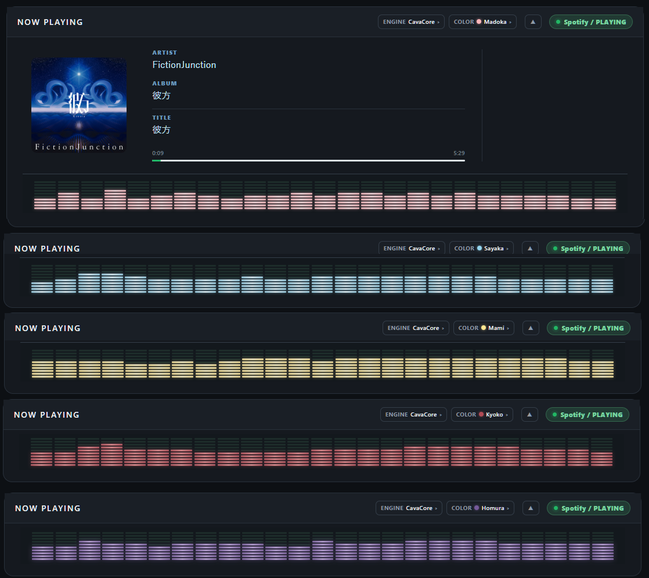Open ENGINE CavaCore dropdown in Kyoko panel
Screen dimensions: 649x578
coord(413,414)
